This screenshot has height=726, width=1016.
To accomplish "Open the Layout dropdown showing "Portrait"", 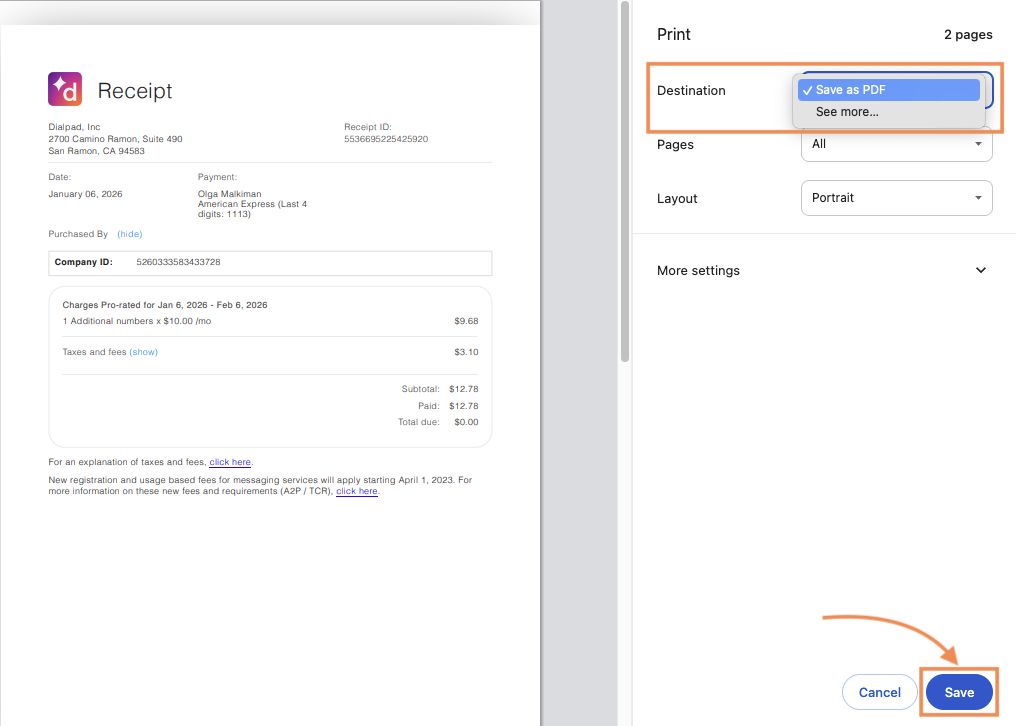I will tap(896, 197).
